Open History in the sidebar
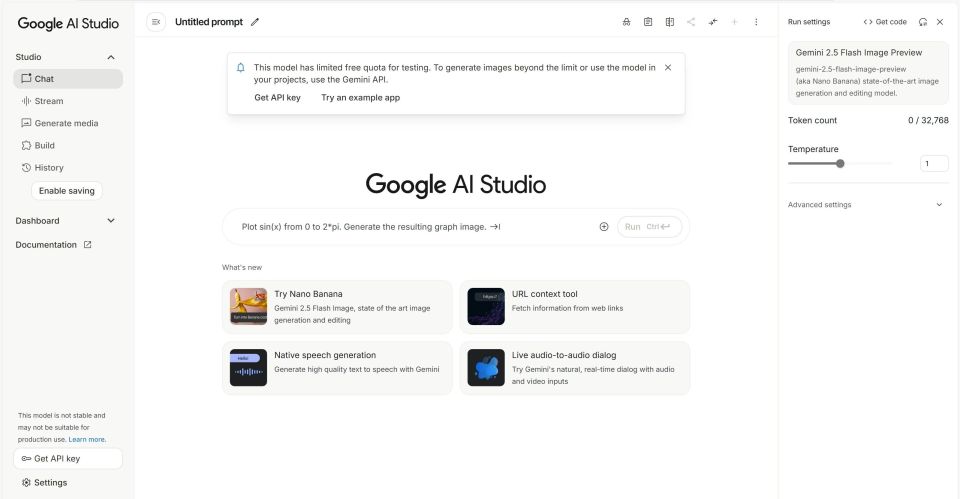The height and width of the screenshot is (499, 960). [68, 167]
